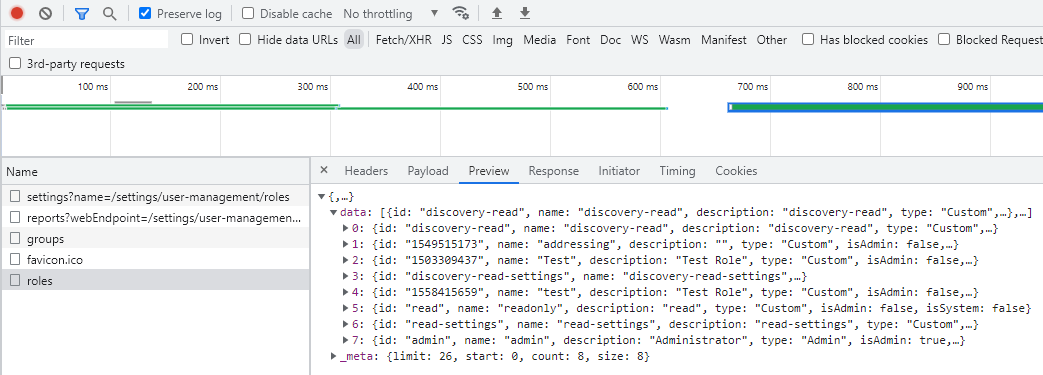The height and width of the screenshot is (375, 1043).
Task: Open the Payload tab
Action: (x=428, y=171)
